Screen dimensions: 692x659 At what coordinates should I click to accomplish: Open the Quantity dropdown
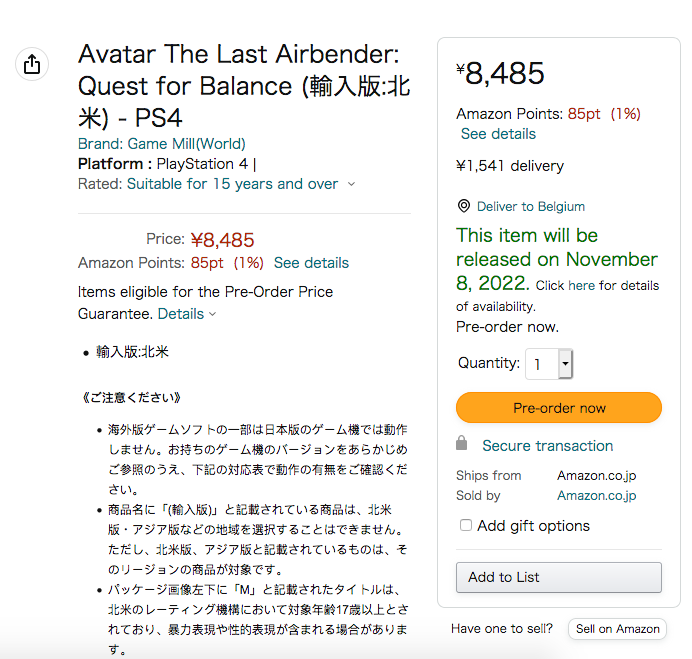pyautogui.click(x=549, y=364)
